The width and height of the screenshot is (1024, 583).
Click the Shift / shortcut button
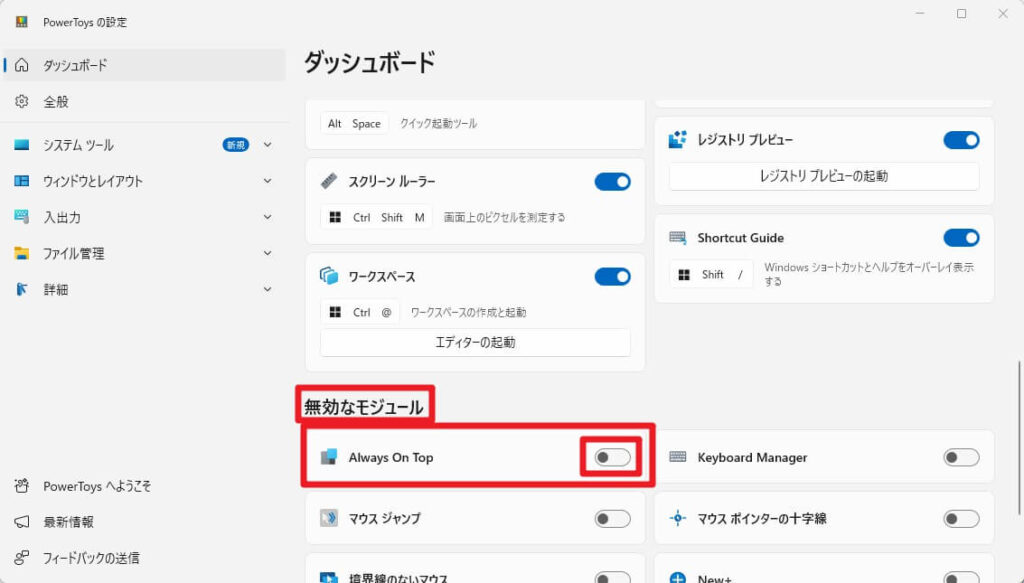[x=711, y=275]
